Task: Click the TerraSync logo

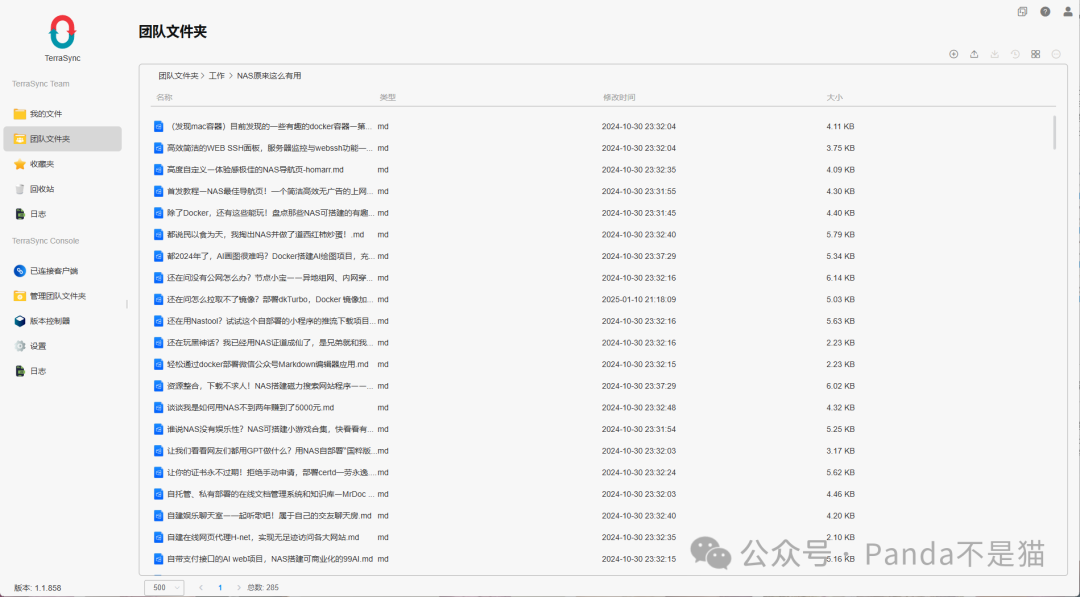Action: (x=62, y=32)
